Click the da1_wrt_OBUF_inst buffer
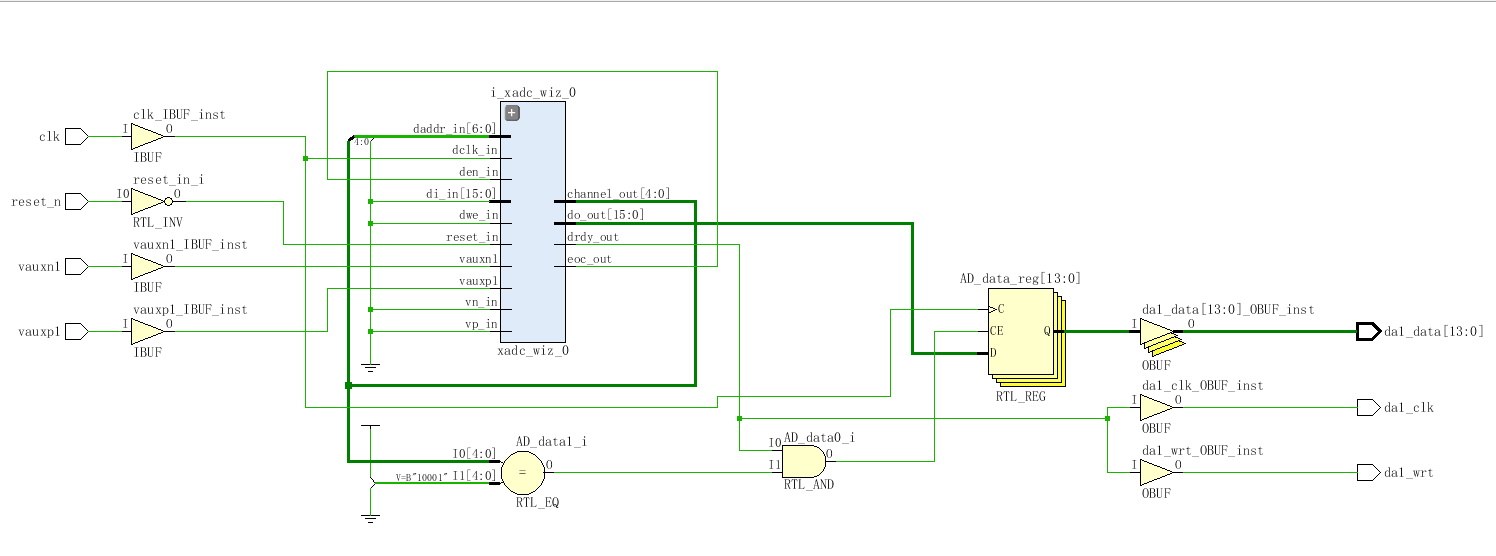Viewport: 1496px width, 556px height. [x=1156, y=472]
